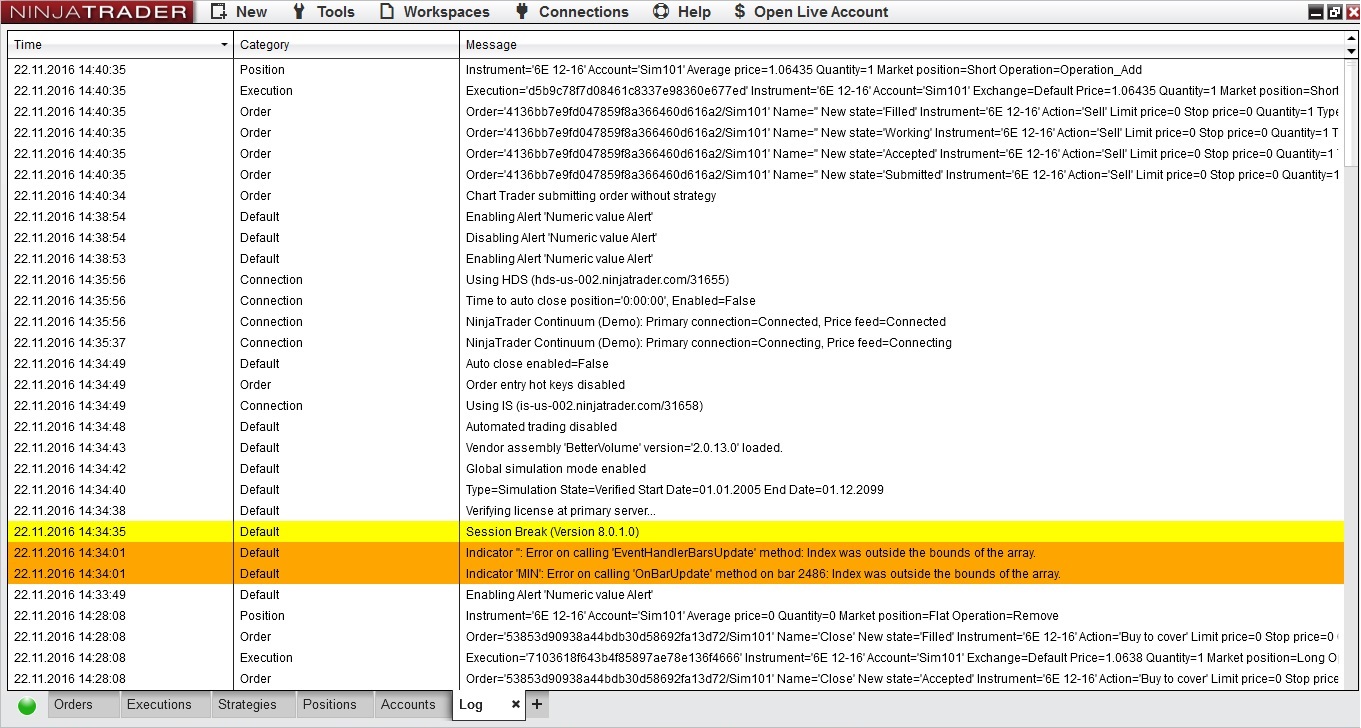Open the Workspaces menu
The width and height of the screenshot is (1361, 728).
click(x=435, y=12)
